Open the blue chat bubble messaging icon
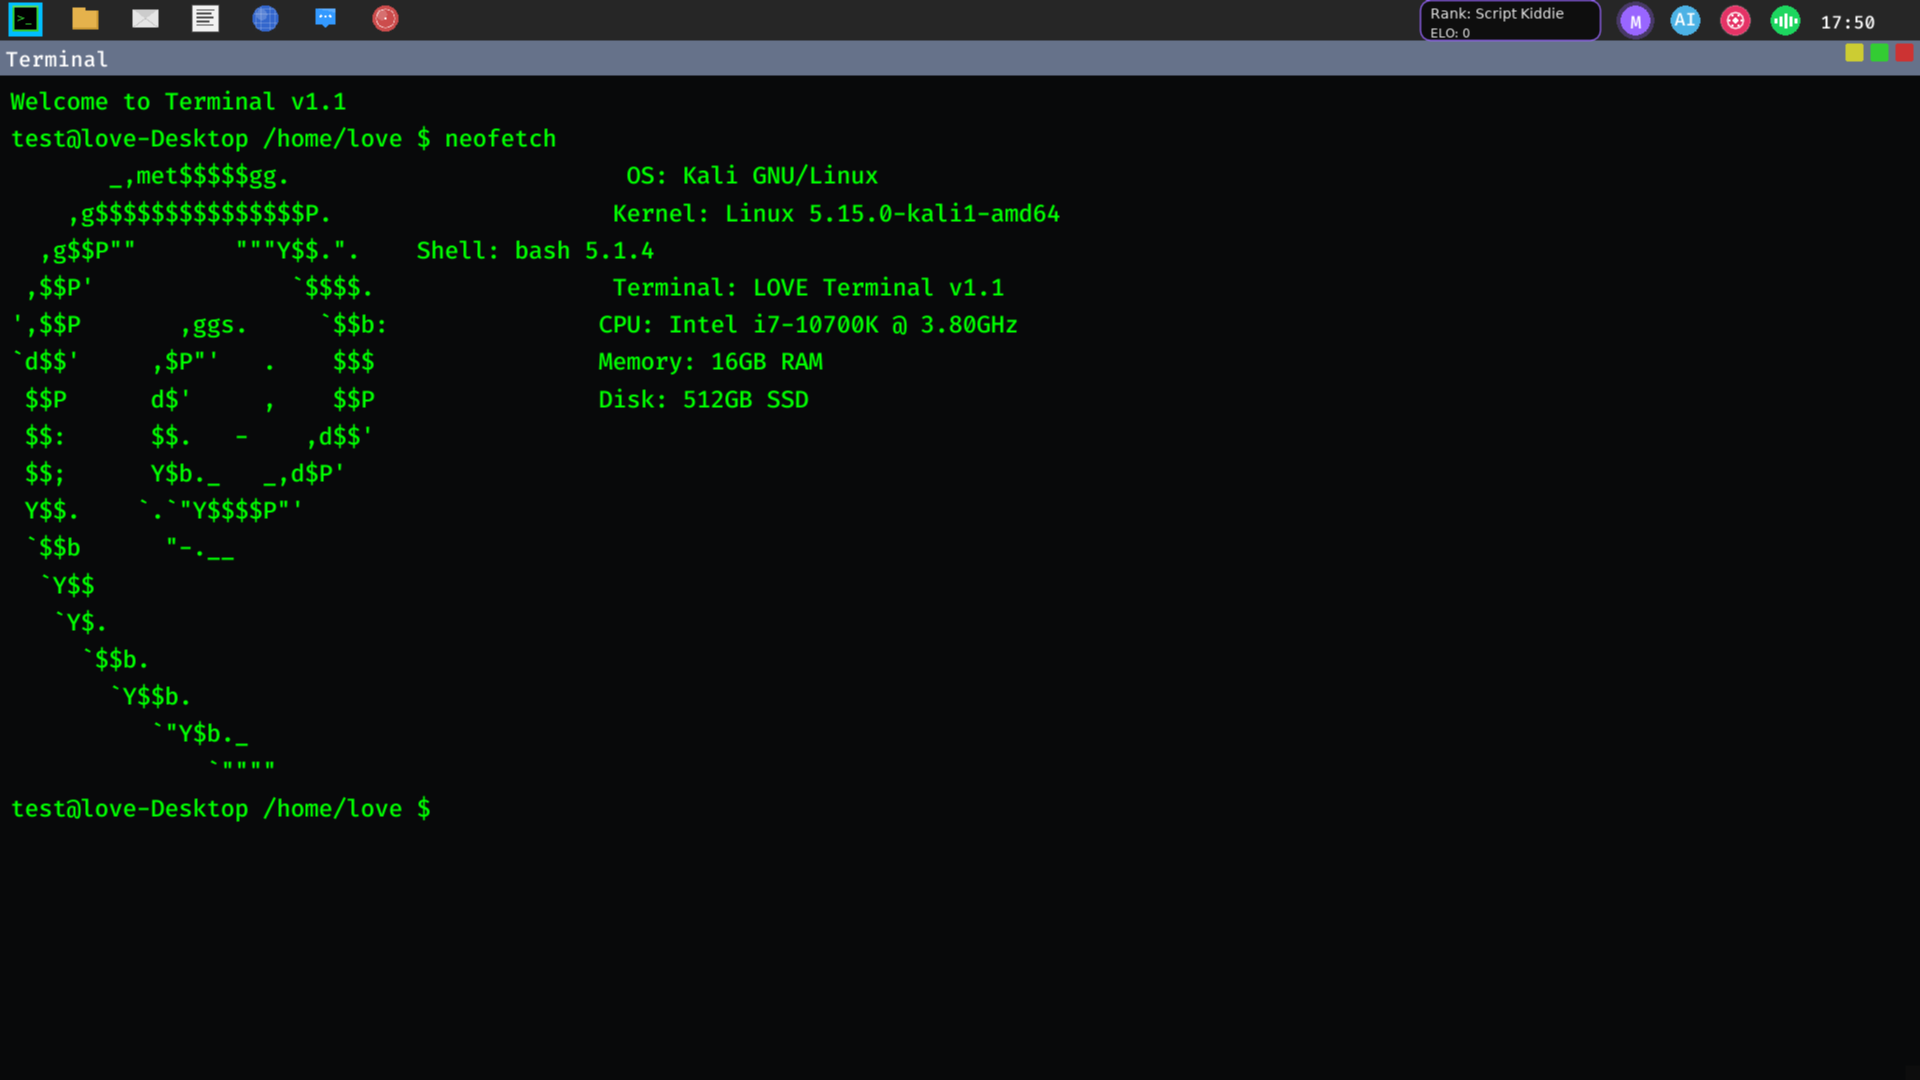 tap(325, 19)
